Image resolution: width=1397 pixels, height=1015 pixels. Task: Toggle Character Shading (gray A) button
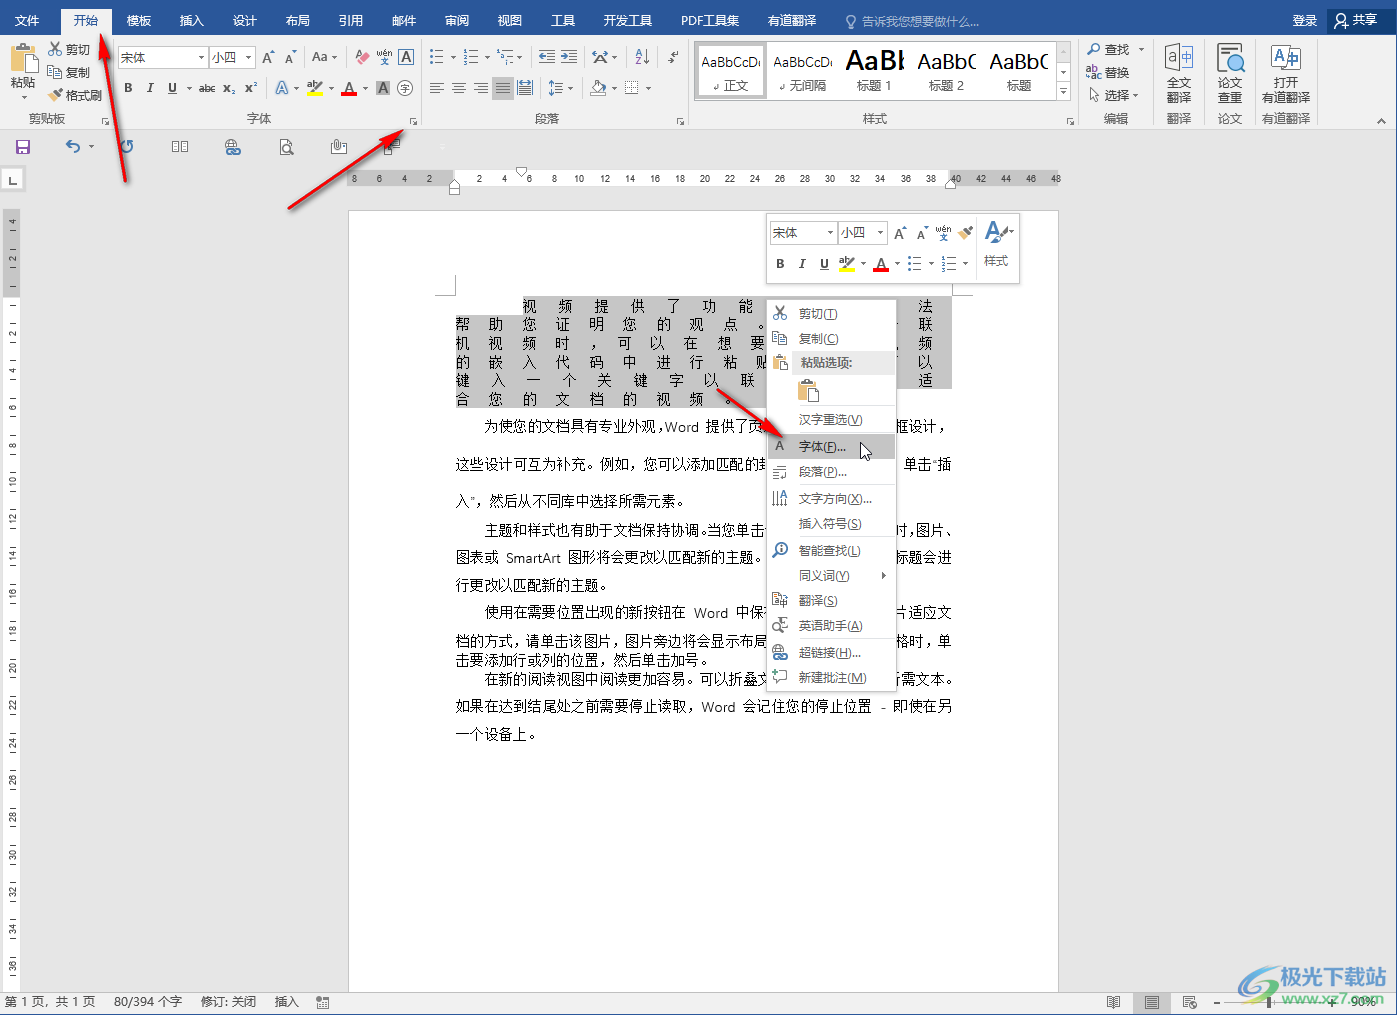[383, 88]
